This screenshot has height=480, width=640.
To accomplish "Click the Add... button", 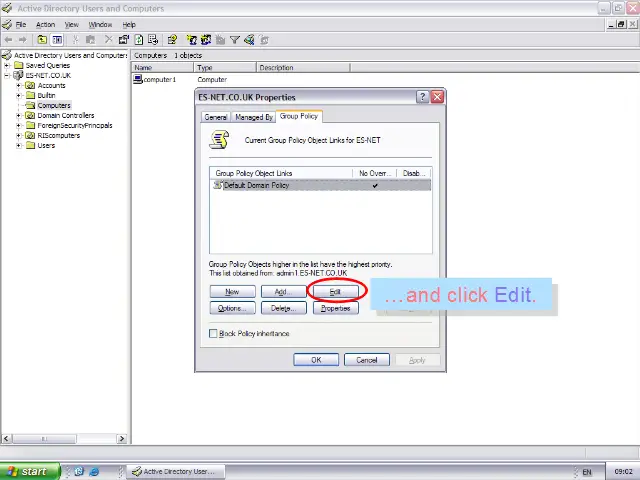I will [x=284, y=291].
